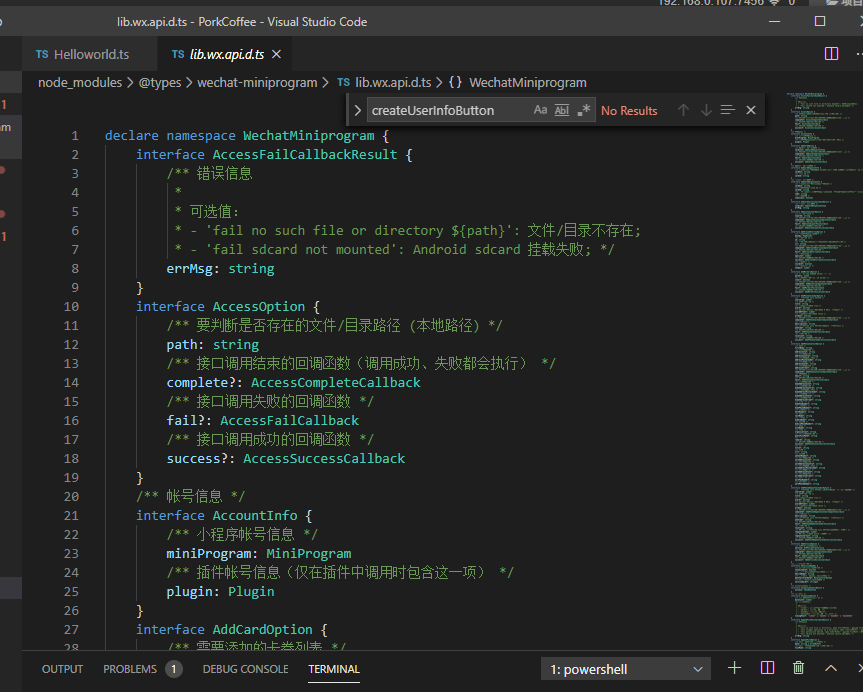Create a new terminal with plus icon
This screenshot has width=863, height=692.
coord(734,668)
